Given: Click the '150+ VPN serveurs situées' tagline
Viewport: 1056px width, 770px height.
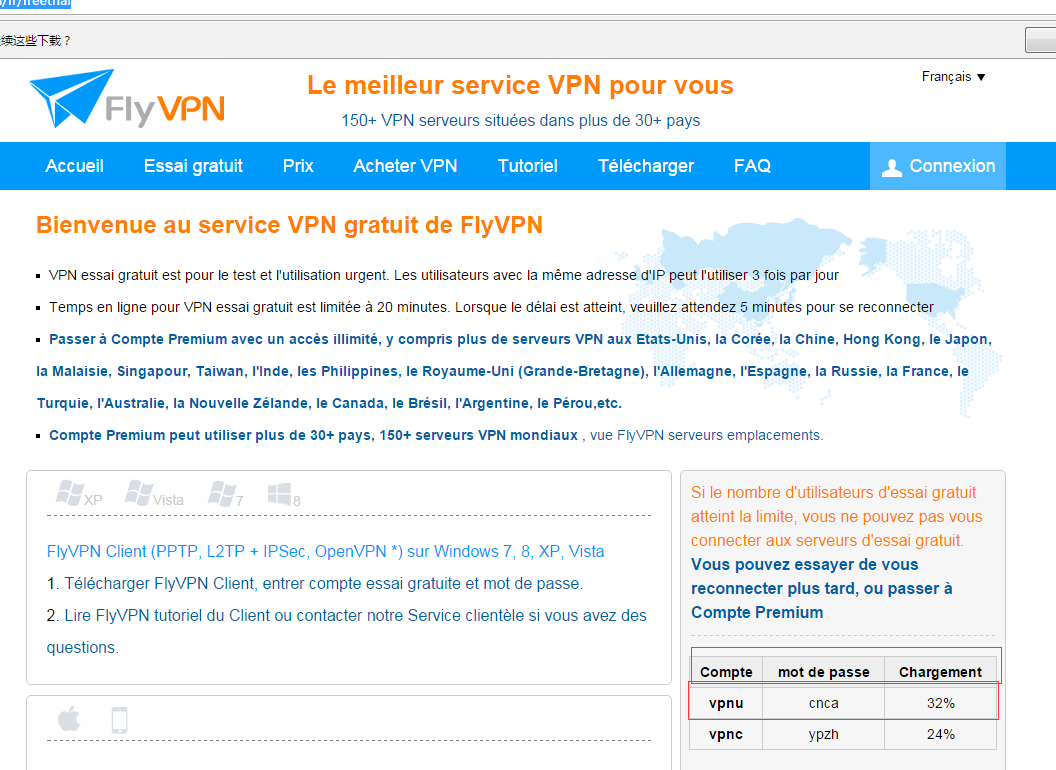Looking at the screenshot, I should coord(521,121).
